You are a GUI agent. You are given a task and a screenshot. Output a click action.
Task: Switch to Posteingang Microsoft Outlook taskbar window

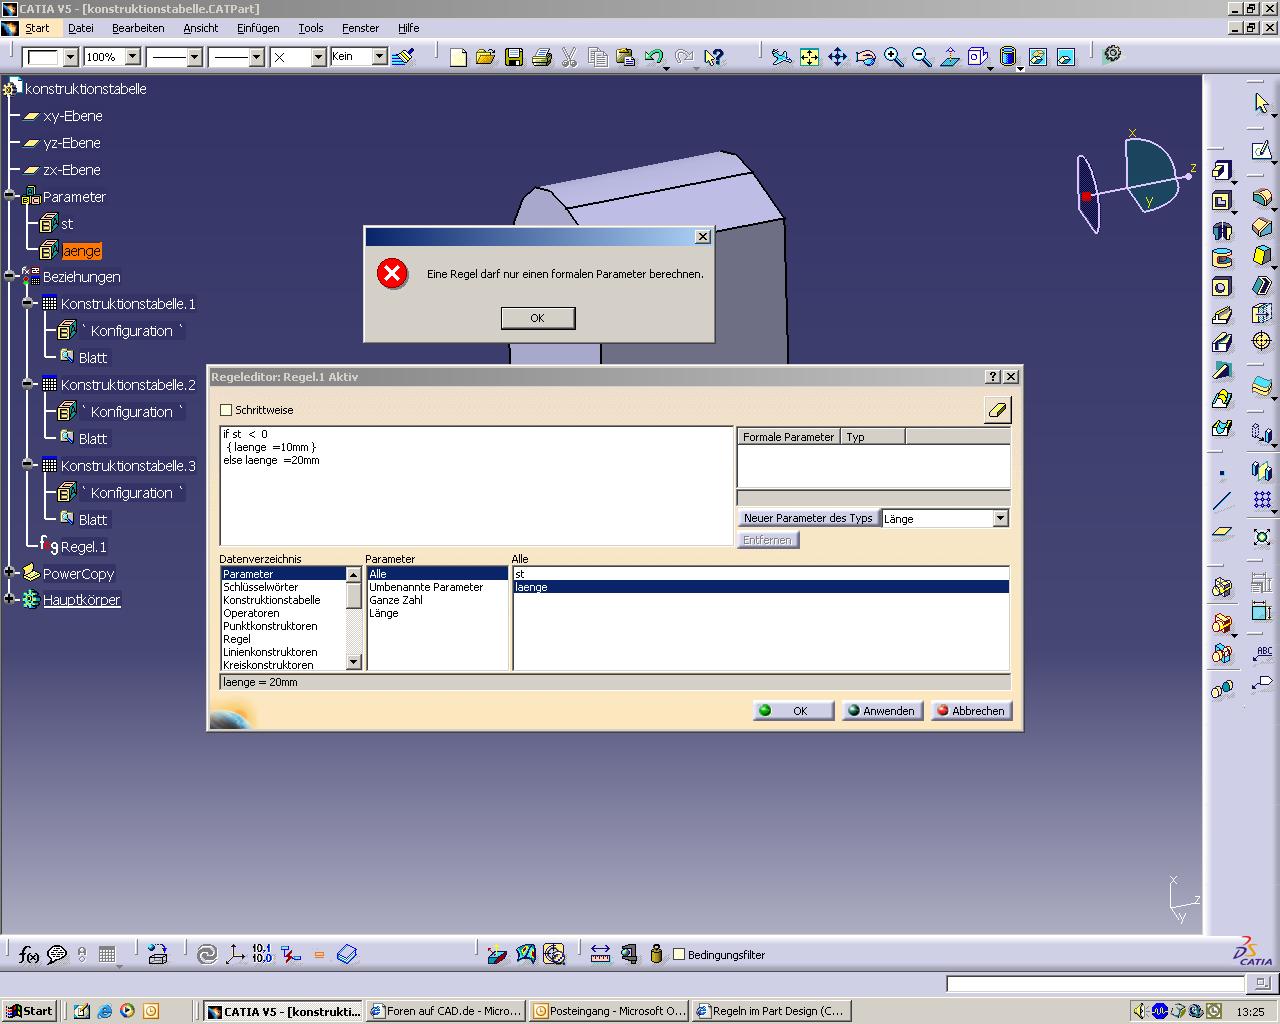609,1011
